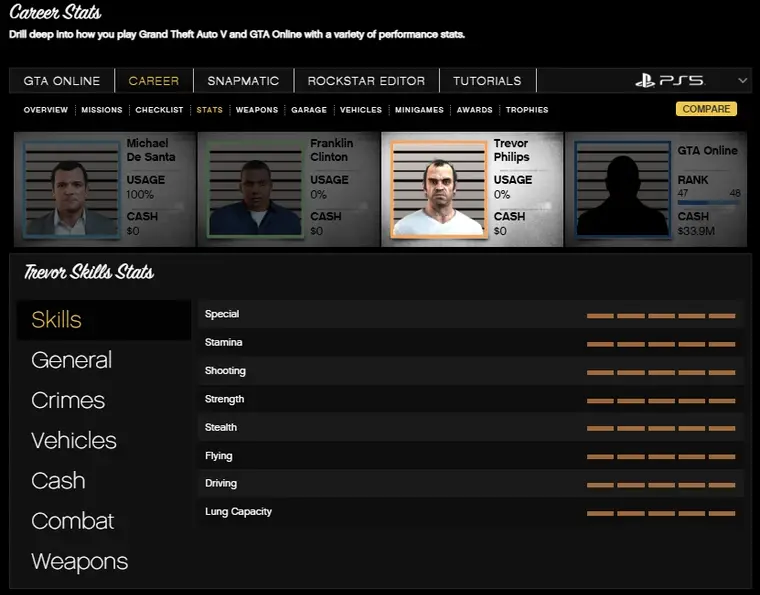This screenshot has width=760, height=595.
Task: Select the STATS sub-menu item
Action: (x=209, y=110)
